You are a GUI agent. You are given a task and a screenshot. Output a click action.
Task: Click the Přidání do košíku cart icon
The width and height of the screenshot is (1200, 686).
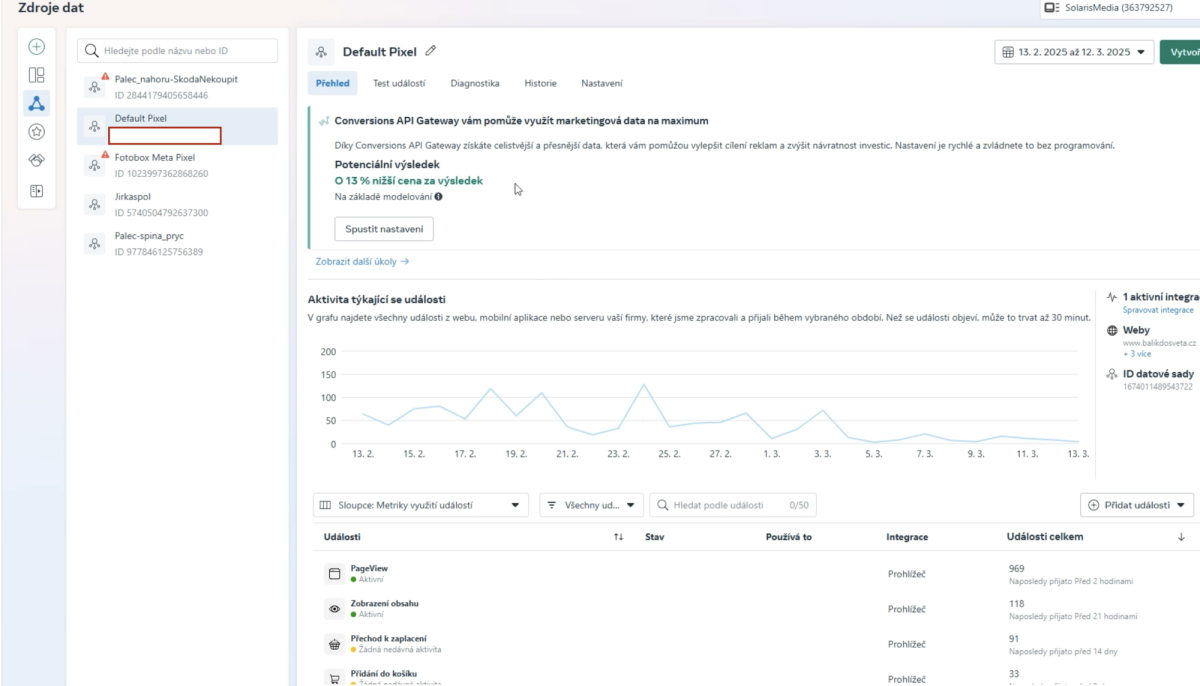(334, 678)
